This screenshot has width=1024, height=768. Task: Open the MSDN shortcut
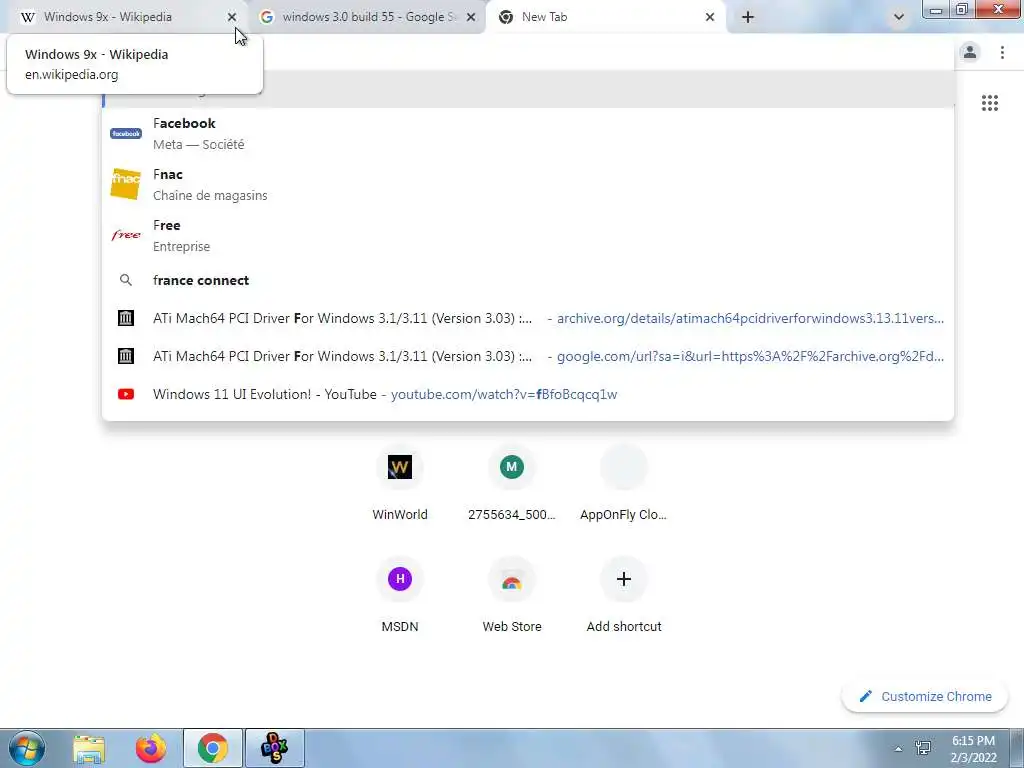[x=400, y=596]
